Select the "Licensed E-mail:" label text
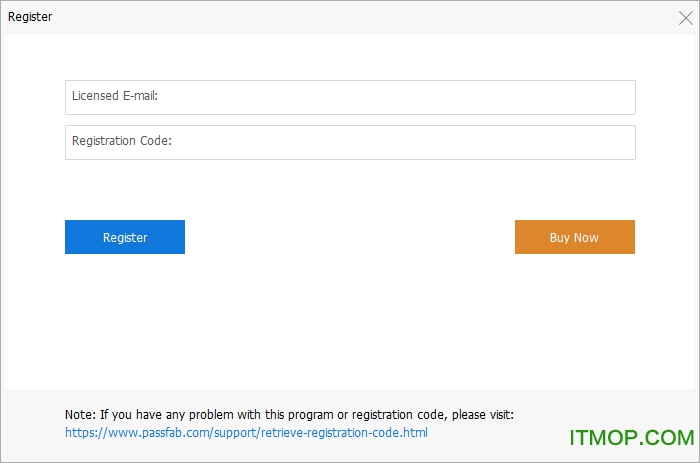 pyautogui.click(x=115, y=96)
